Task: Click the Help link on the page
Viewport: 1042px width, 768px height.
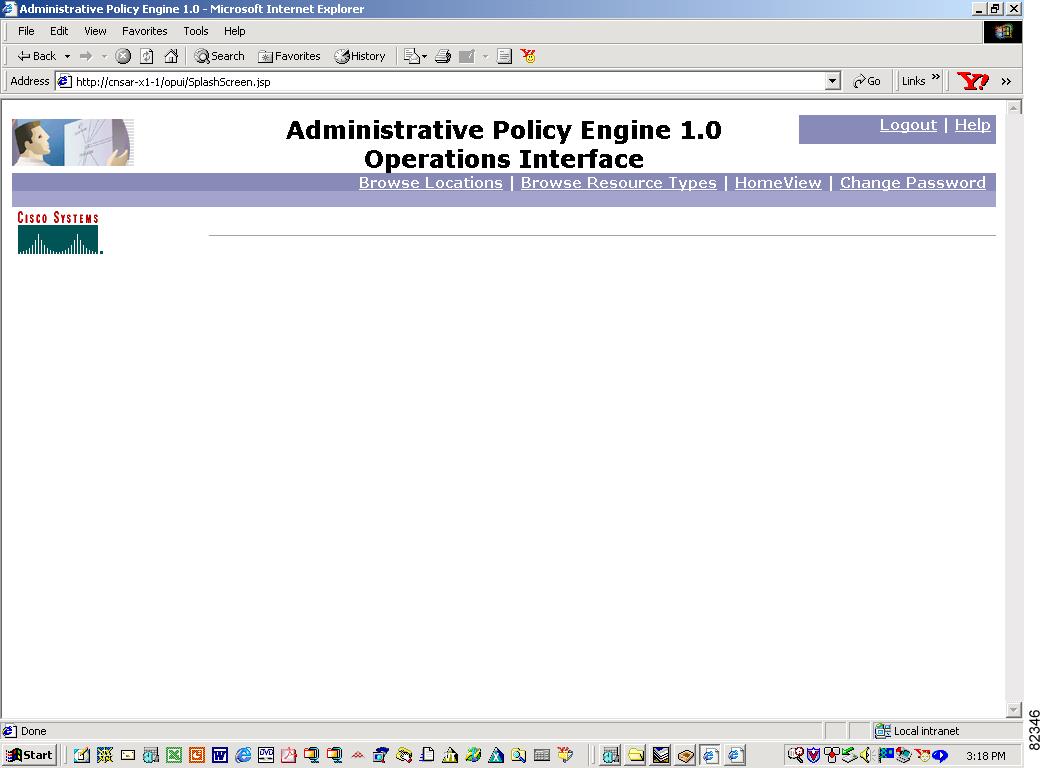Action: [972, 125]
